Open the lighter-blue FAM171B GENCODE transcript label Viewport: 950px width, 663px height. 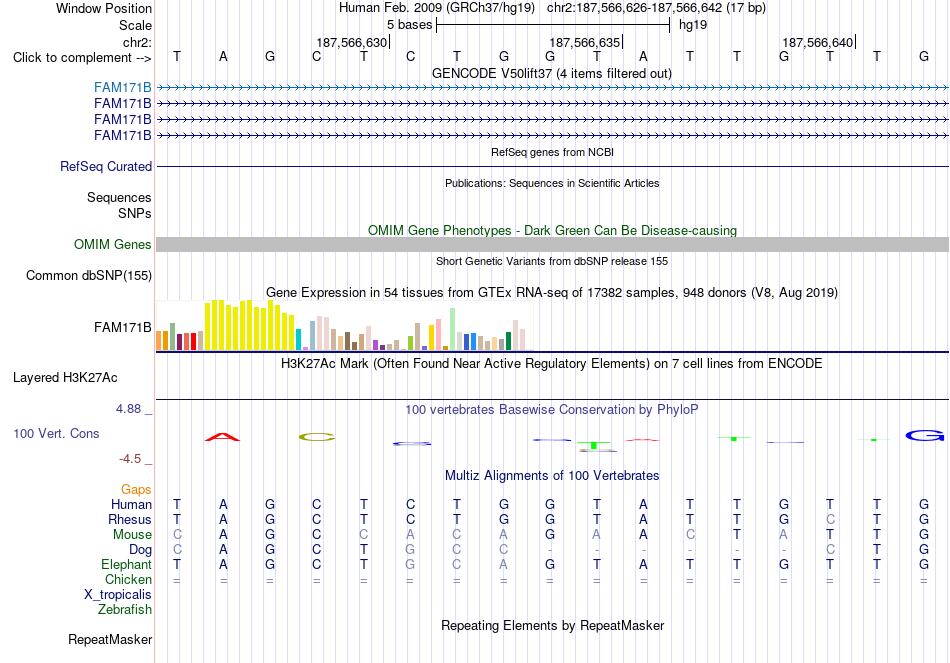(122, 87)
